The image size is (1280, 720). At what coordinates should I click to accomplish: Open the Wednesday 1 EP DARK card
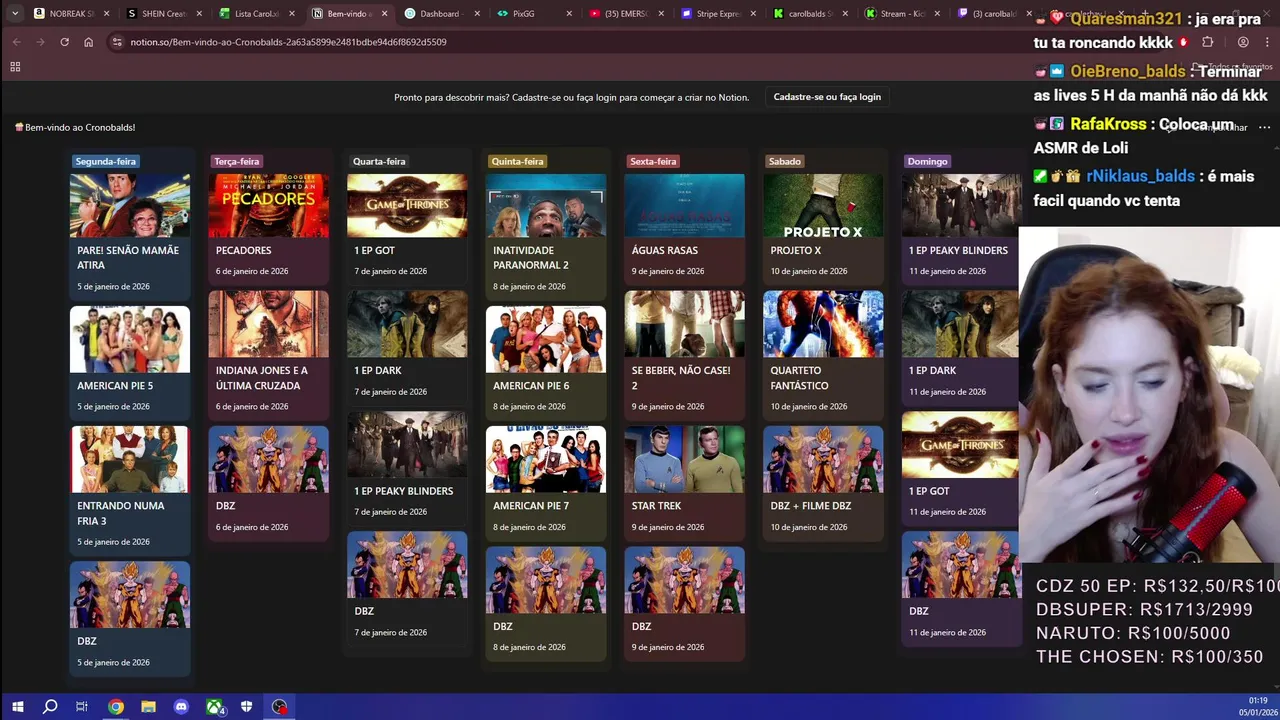click(x=407, y=347)
